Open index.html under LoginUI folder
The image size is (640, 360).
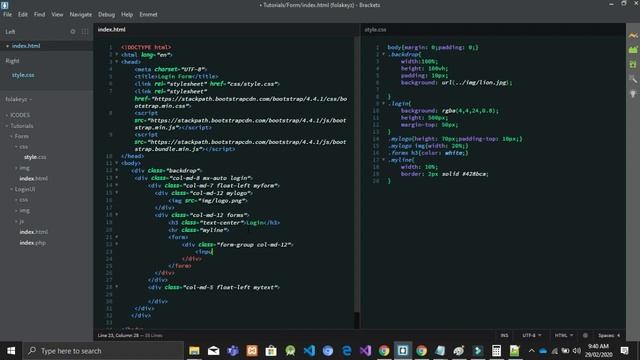click(x=33, y=232)
